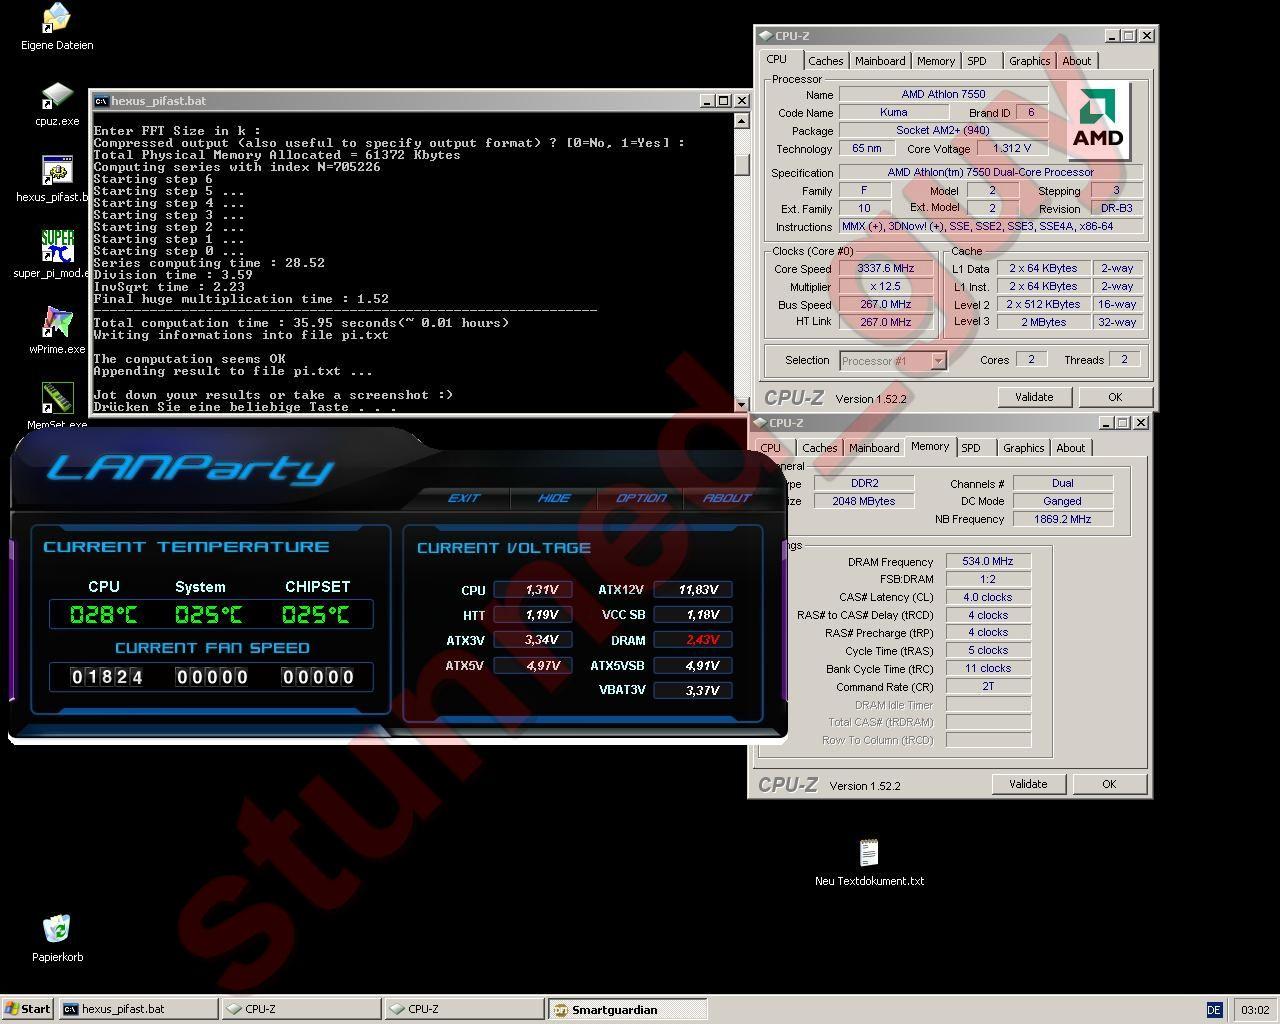
Task: Open wPrime.exe desktop icon
Action: pos(57,331)
